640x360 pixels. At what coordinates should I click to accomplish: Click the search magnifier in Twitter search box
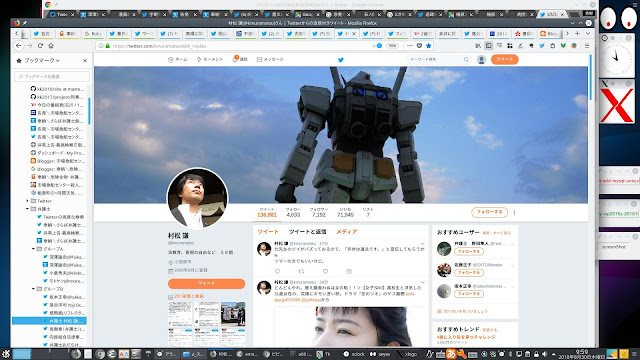pos(466,60)
